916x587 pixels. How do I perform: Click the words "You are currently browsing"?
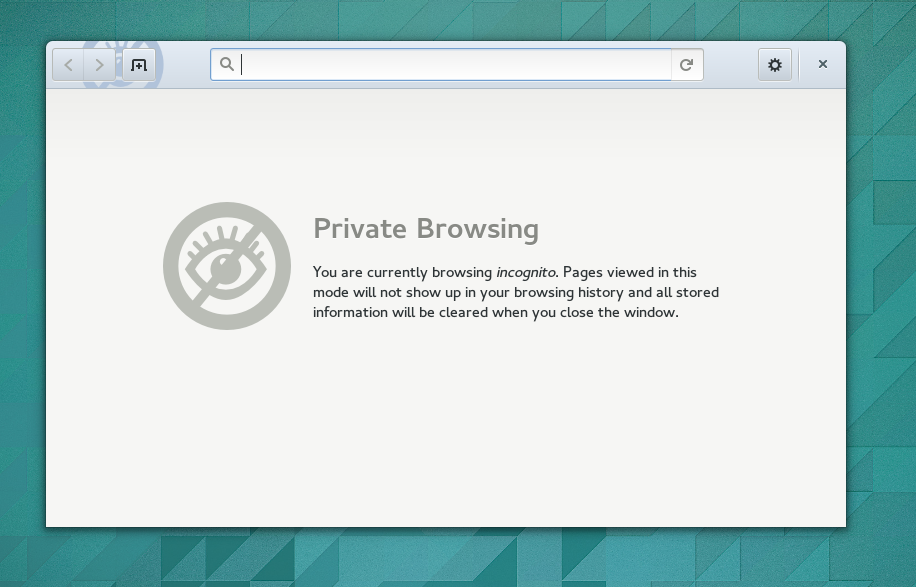pos(403,272)
